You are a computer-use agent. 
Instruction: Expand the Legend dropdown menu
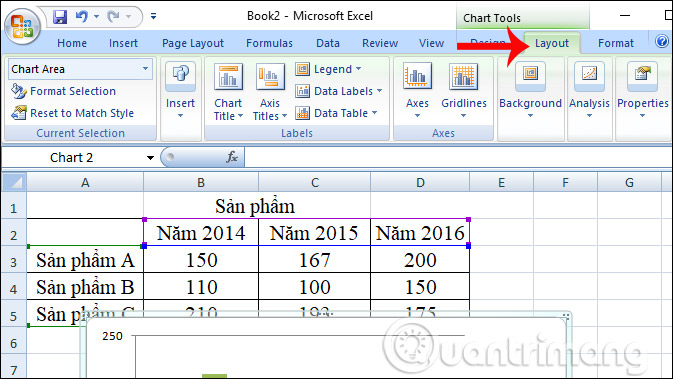click(x=358, y=69)
